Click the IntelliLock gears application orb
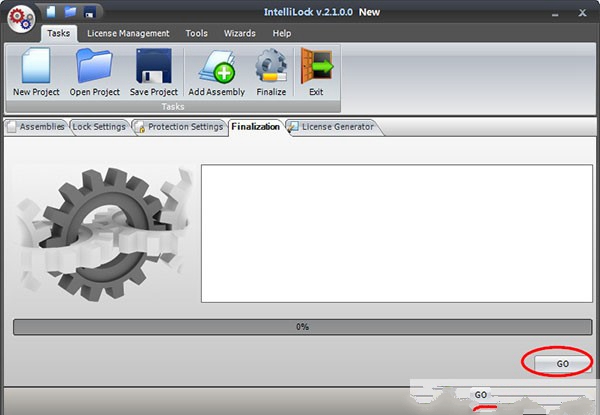This screenshot has width=600, height=415. (21, 19)
